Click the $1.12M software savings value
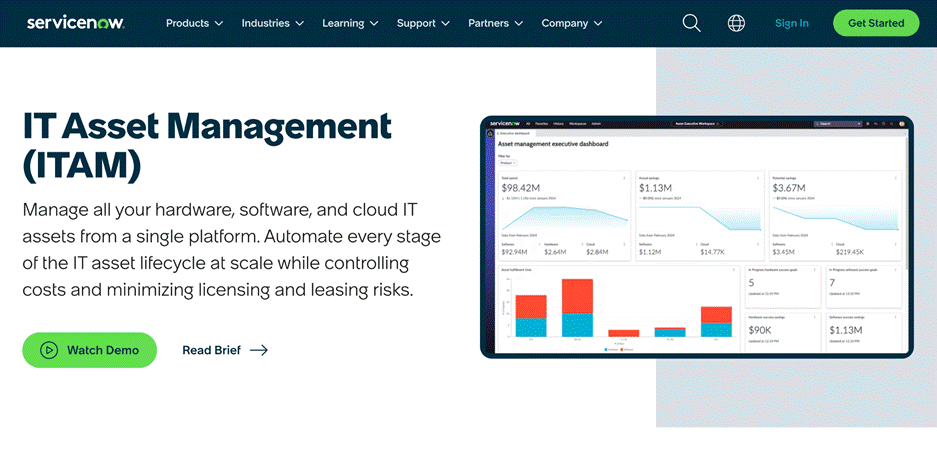 coord(650,252)
